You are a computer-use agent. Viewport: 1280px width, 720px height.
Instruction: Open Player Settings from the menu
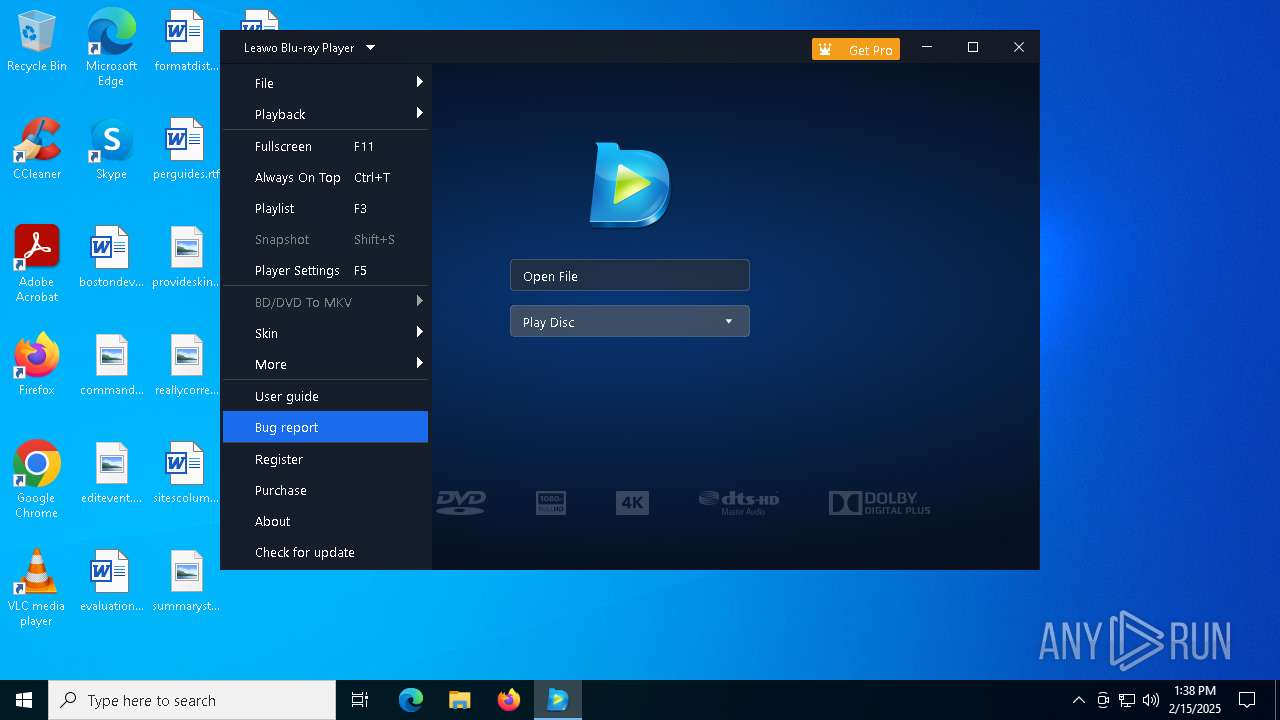click(x=326, y=270)
